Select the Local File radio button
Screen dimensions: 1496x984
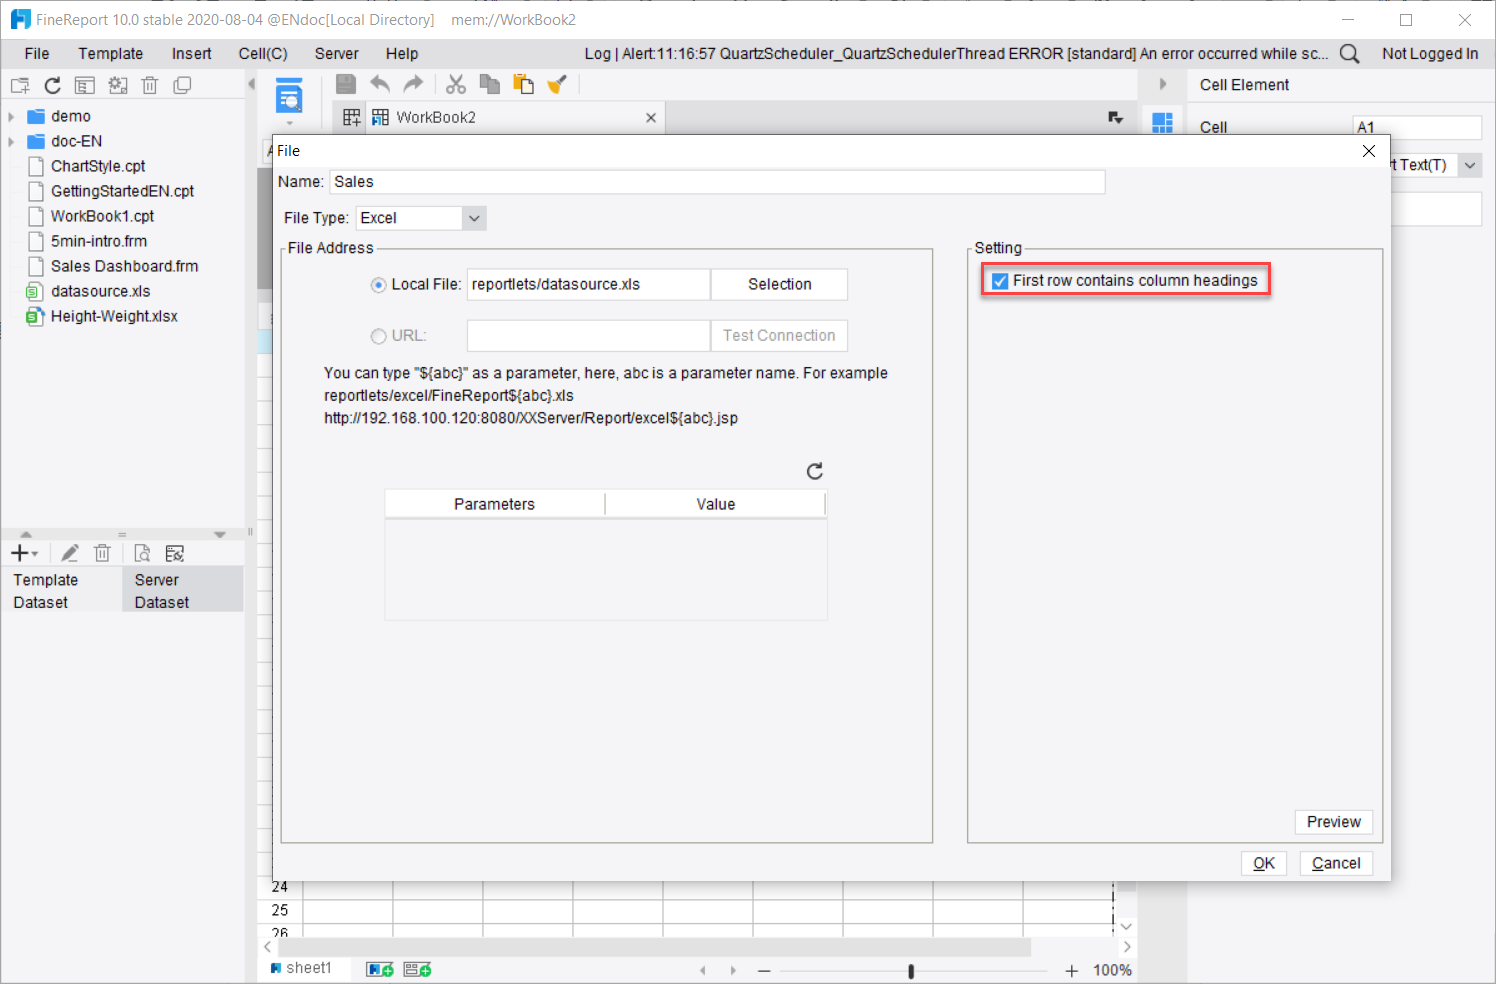379,285
